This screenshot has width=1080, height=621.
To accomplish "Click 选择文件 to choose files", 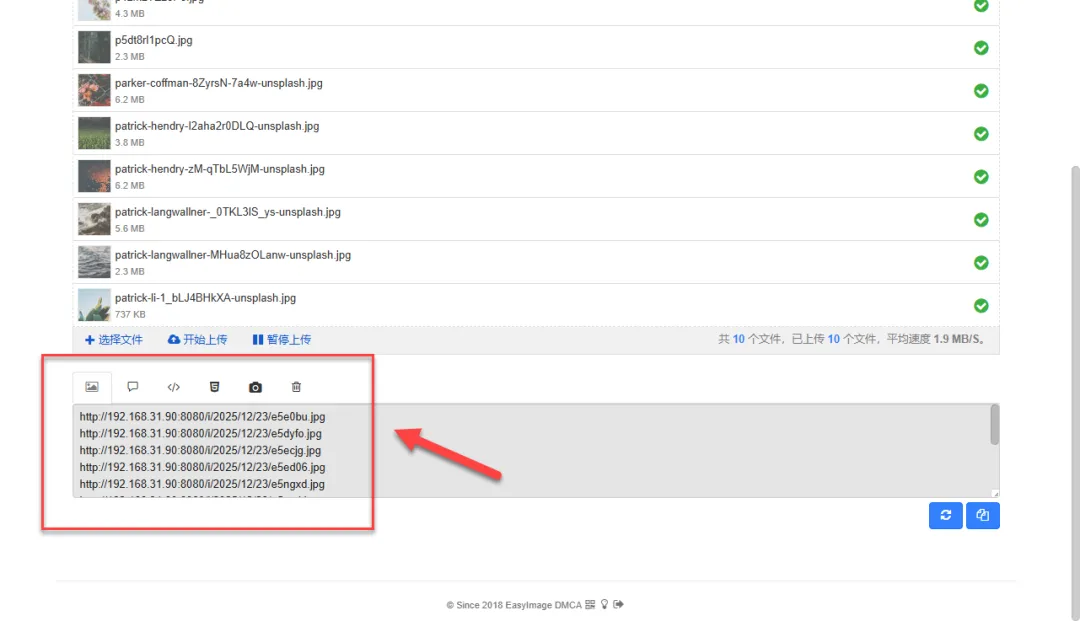I will tap(114, 340).
